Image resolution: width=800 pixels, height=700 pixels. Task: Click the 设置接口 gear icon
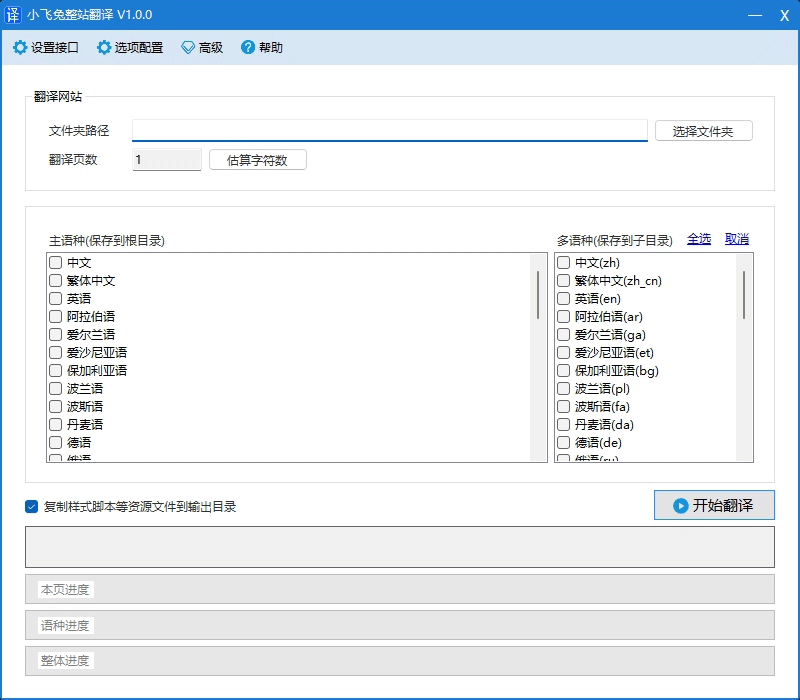[20, 47]
